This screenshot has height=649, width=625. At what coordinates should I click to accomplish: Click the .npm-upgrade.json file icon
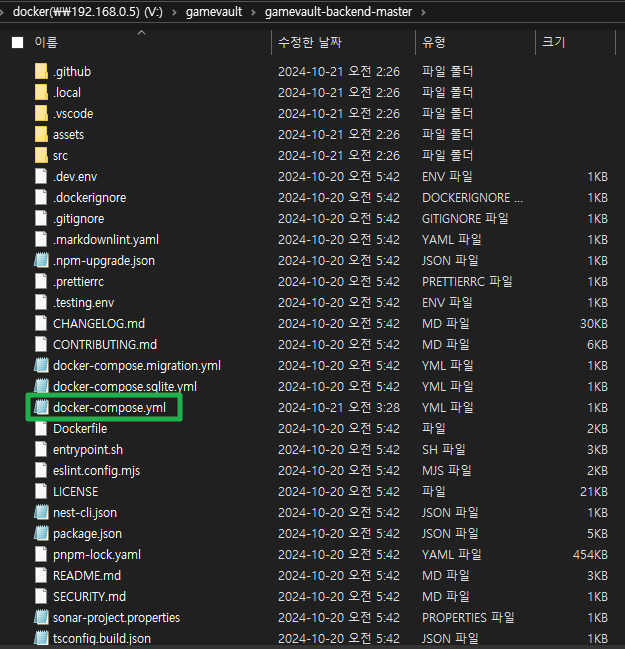[x=41, y=261]
